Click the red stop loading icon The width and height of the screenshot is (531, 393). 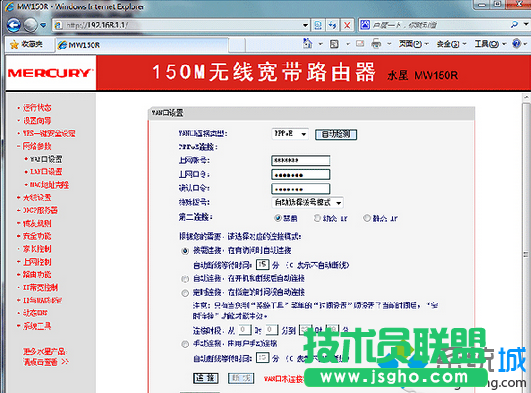[x=347, y=25]
